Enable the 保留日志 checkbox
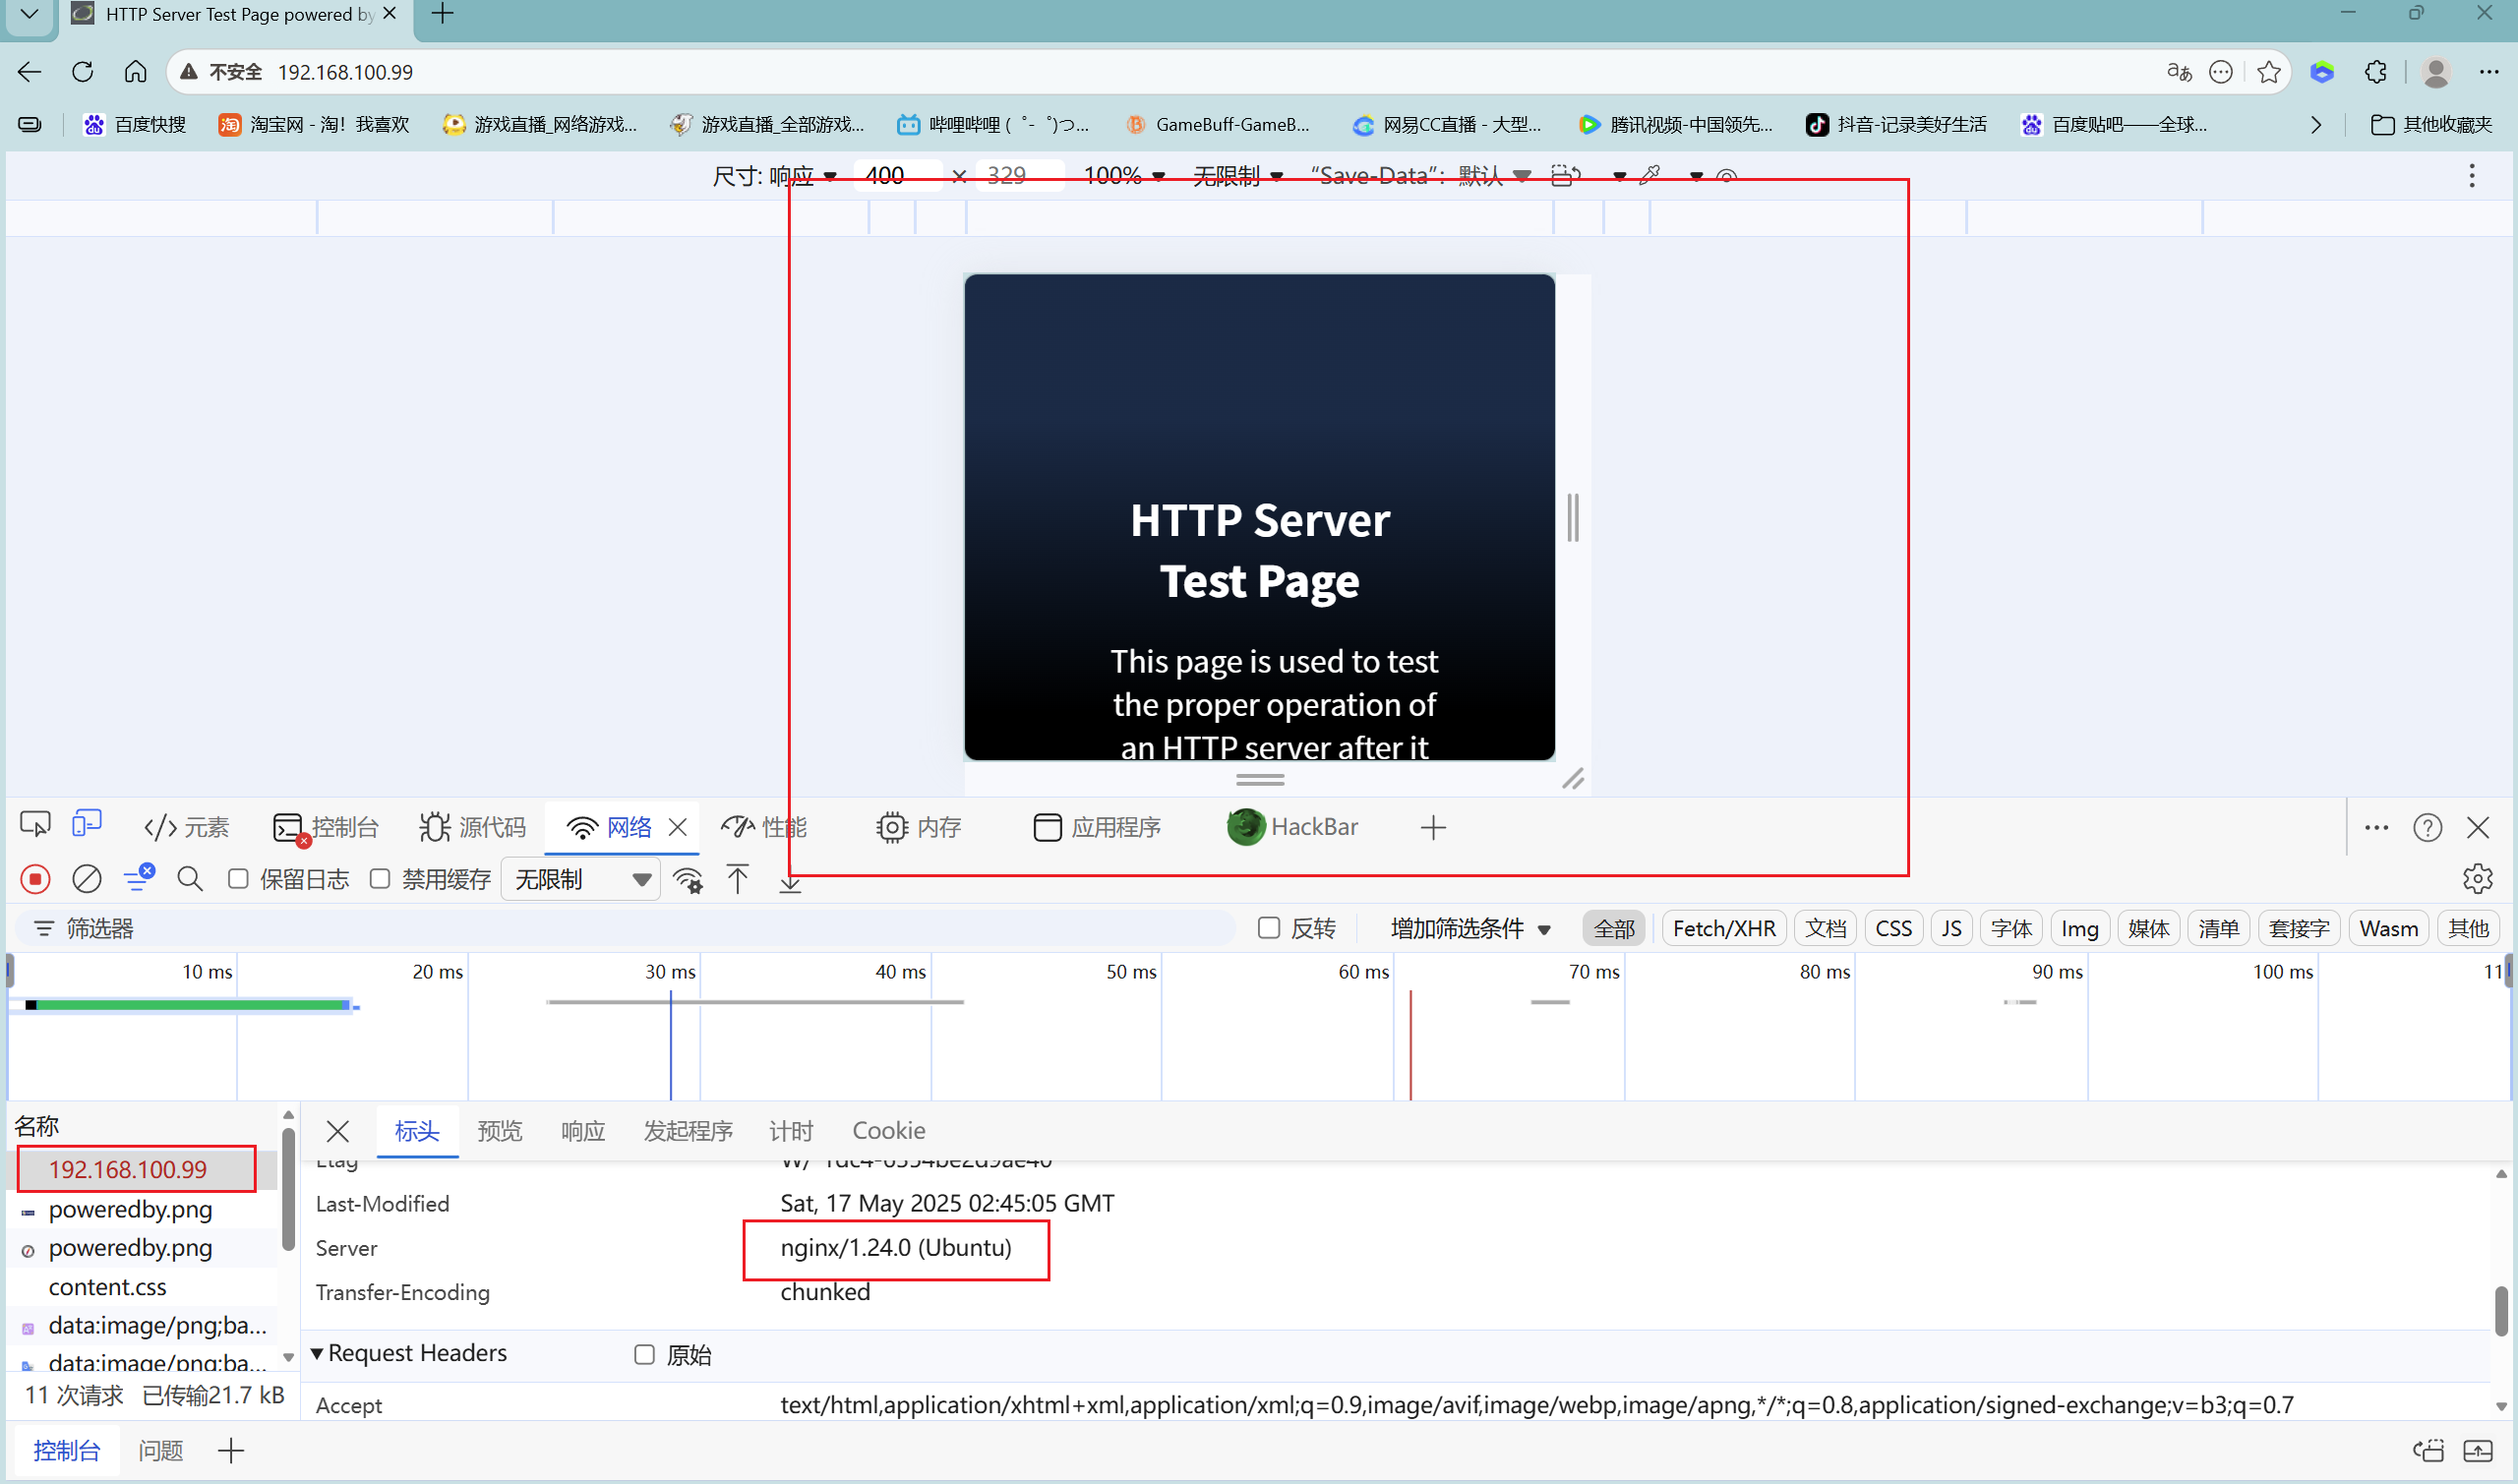2518x1484 pixels. (238, 879)
